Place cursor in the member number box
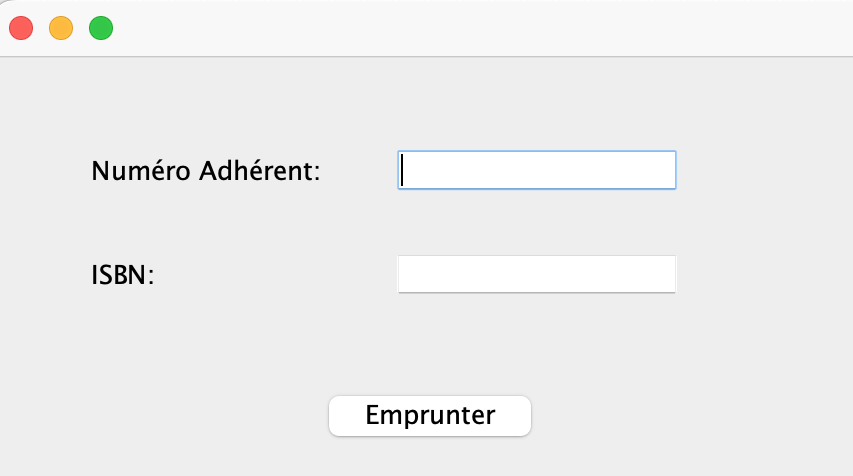This screenshot has height=476, width=853. 537,170
